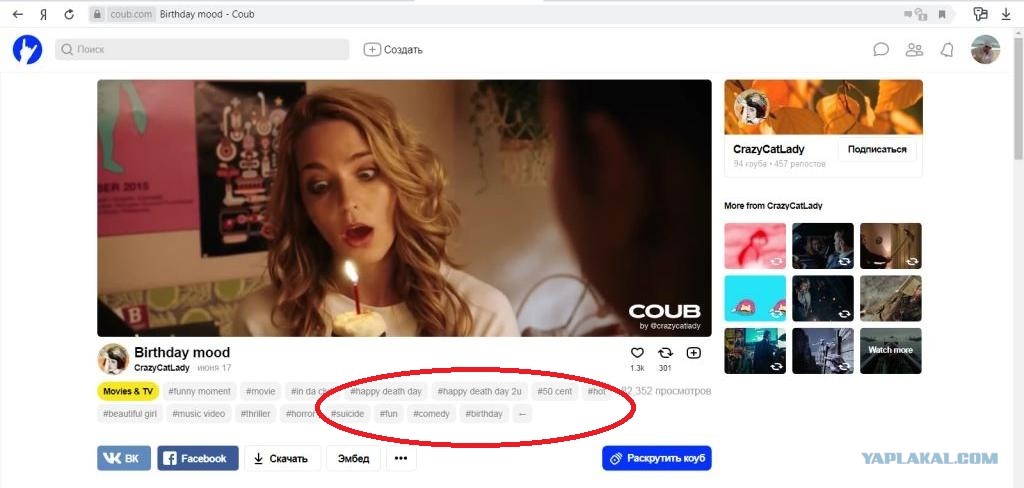
Task: Open the #beautiful girl tag
Action: click(129, 414)
